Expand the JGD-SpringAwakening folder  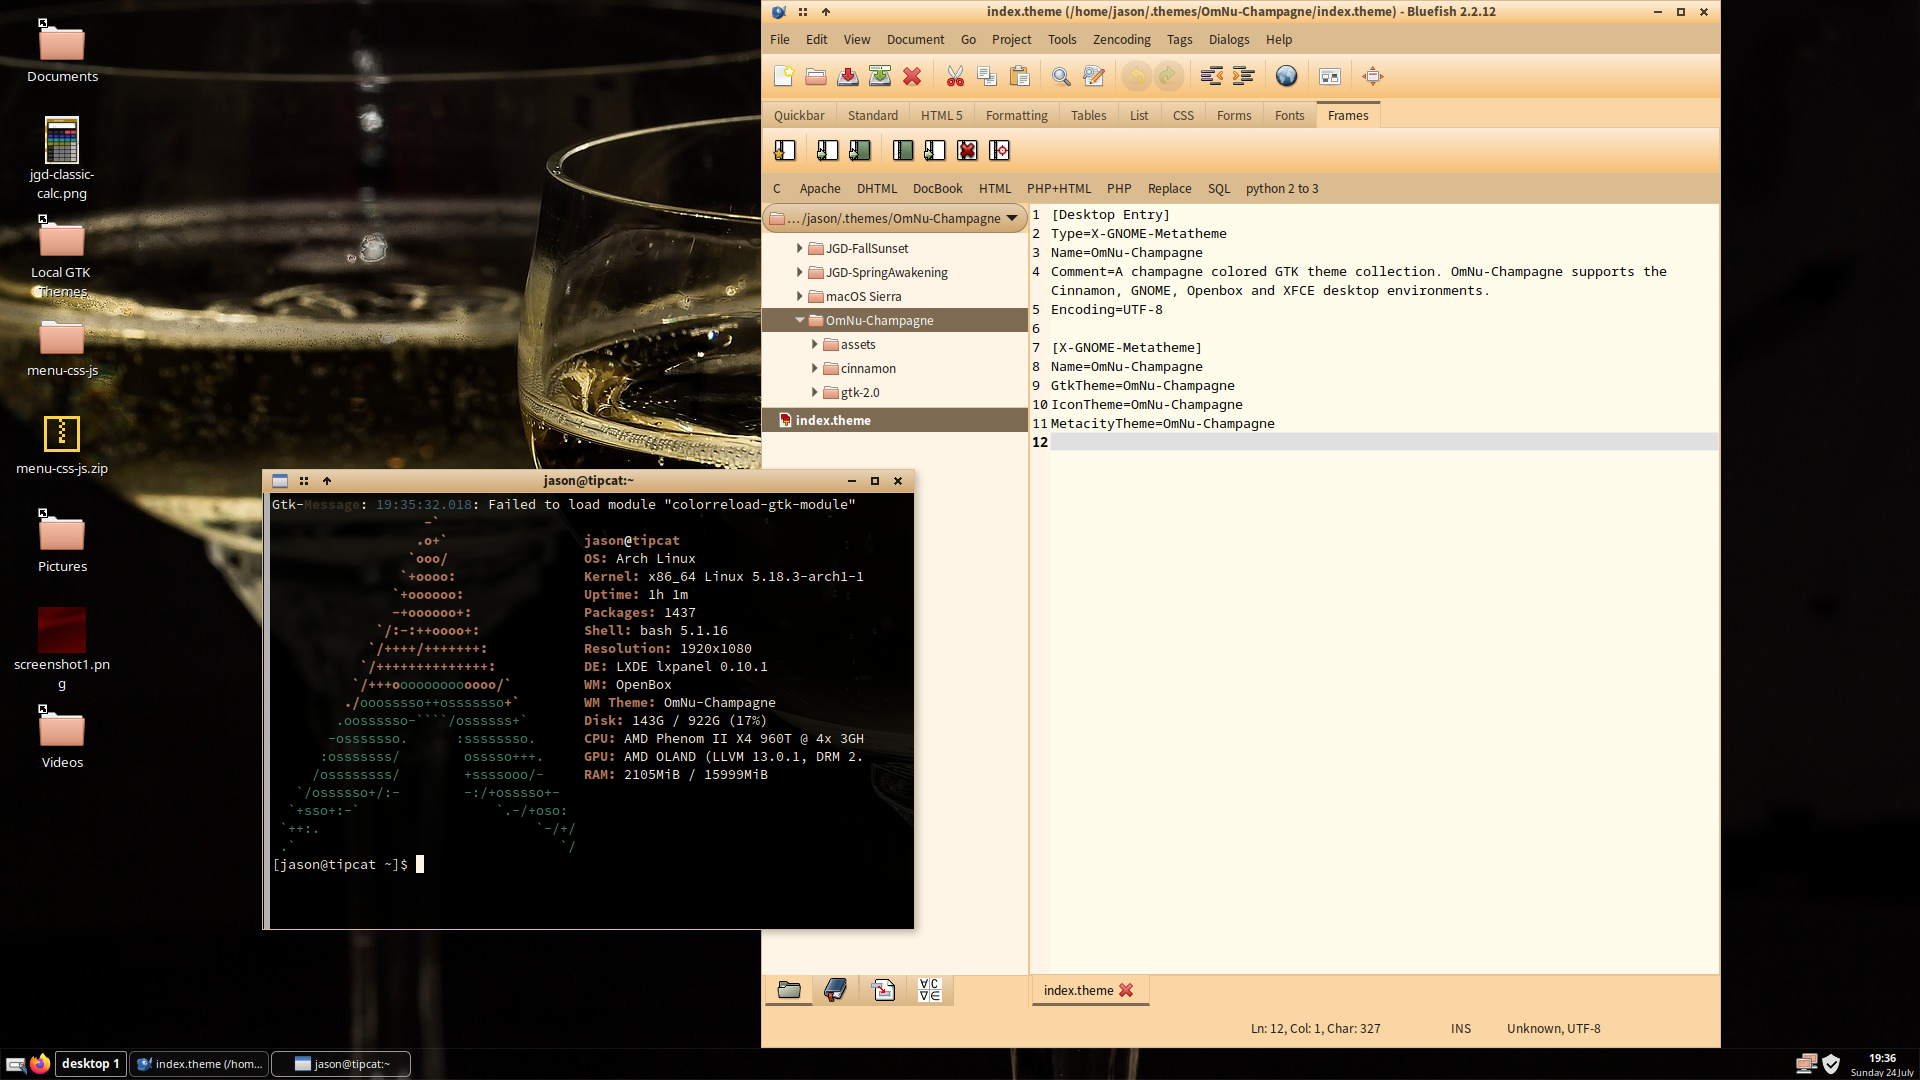point(799,272)
